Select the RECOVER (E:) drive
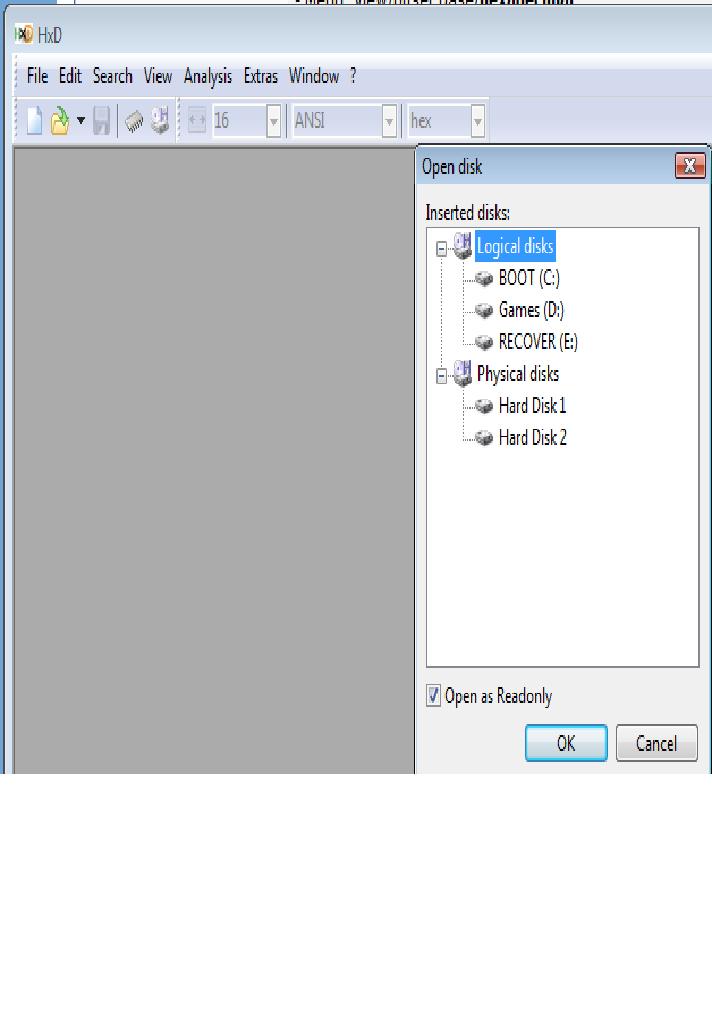The height and width of the screenshot is (1034, 712). 538,342
